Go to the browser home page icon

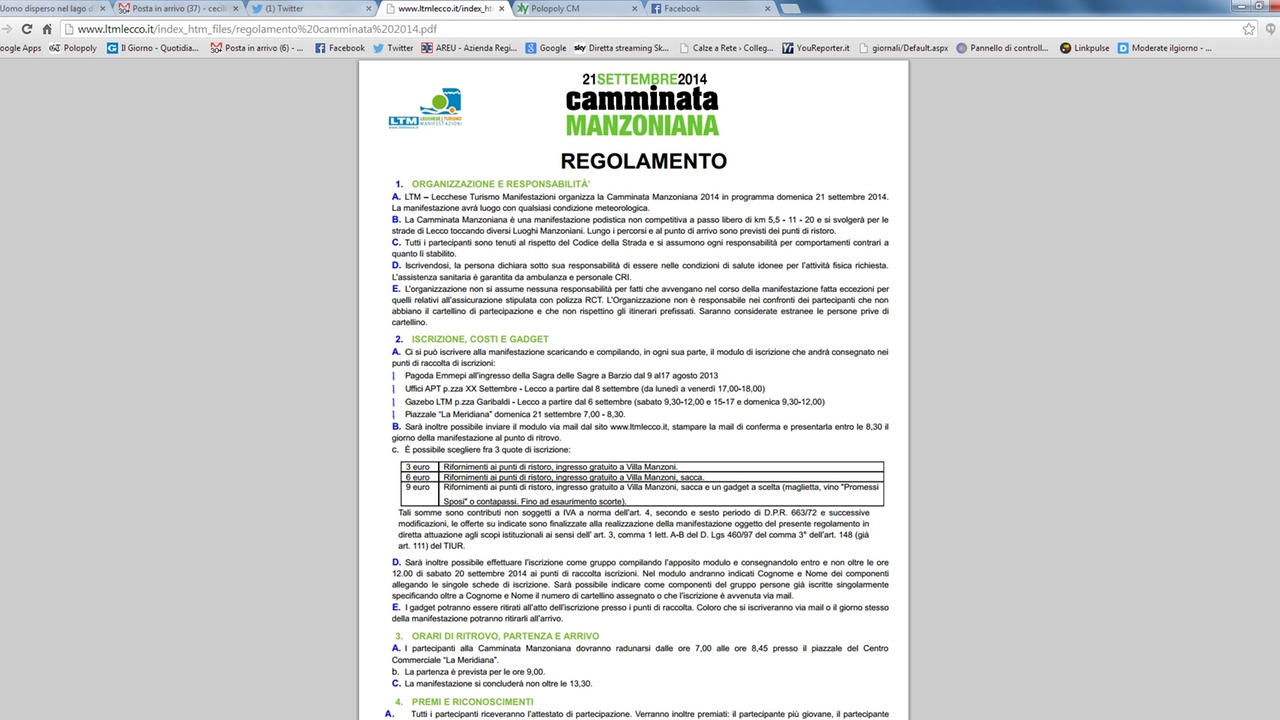tap(46, 29)
